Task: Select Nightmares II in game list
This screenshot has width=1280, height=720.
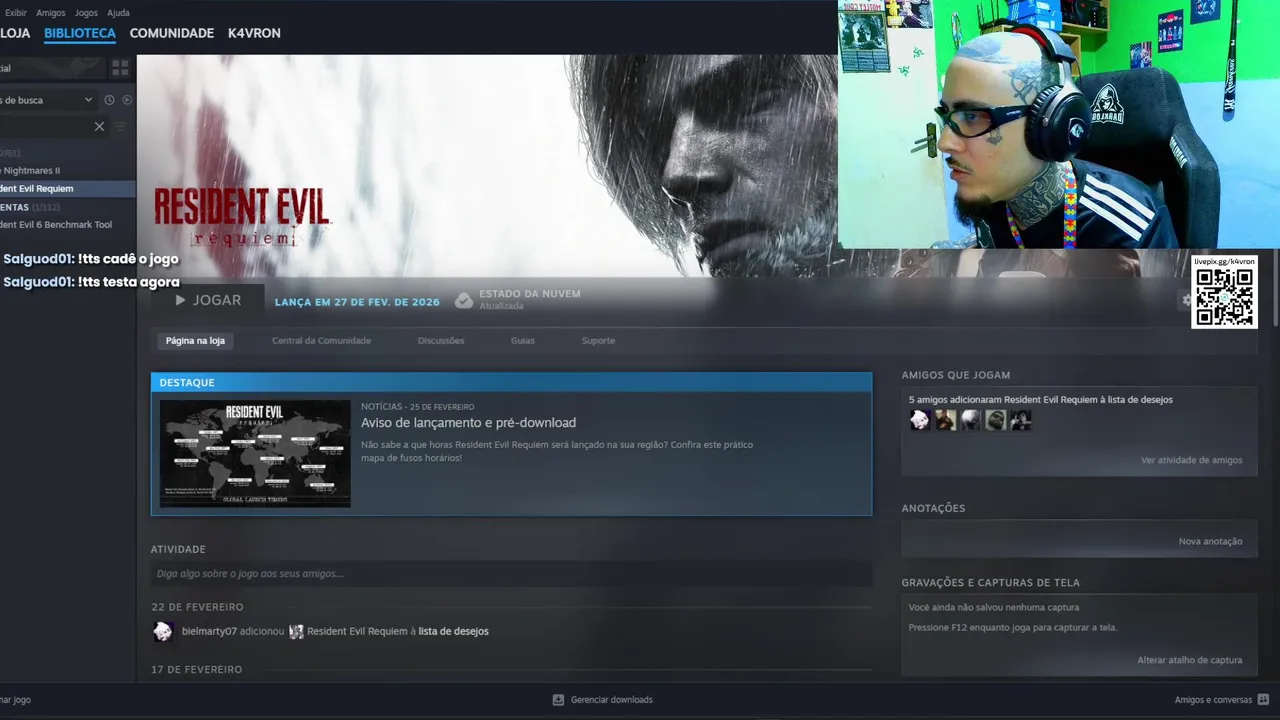Action: (67, 171)
